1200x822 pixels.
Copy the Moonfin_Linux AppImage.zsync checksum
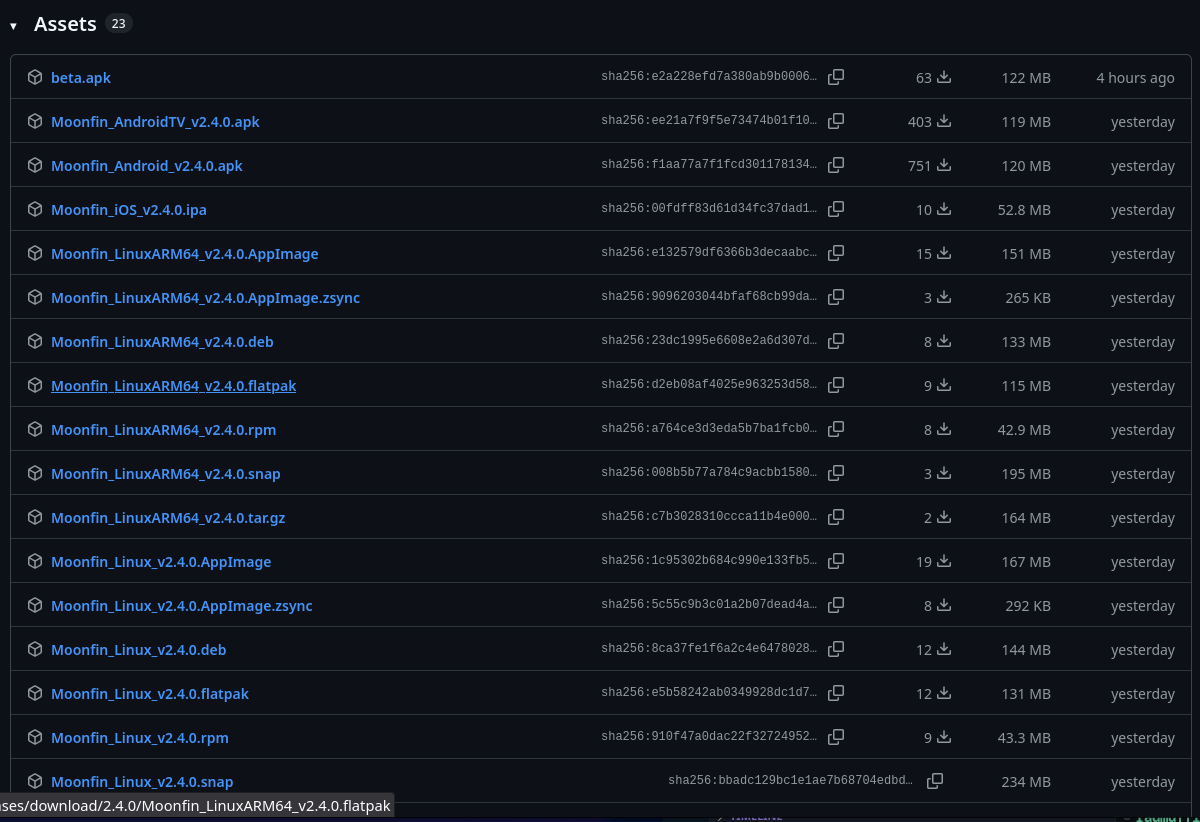[836, 605]
